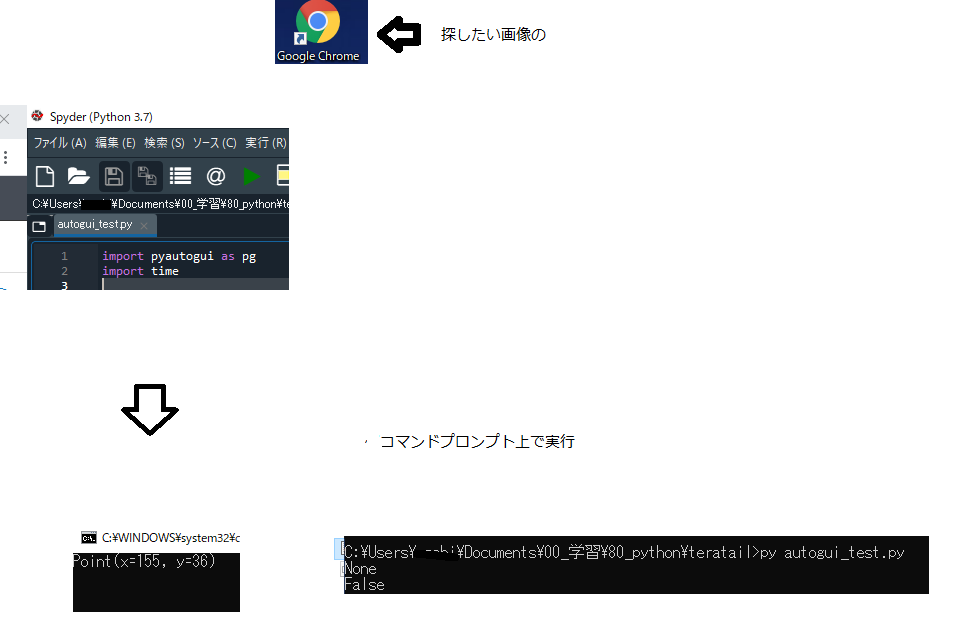Click line 1 'import pyautogui as pg'
This screenshot has width=958, height=643.
[179, 256]
